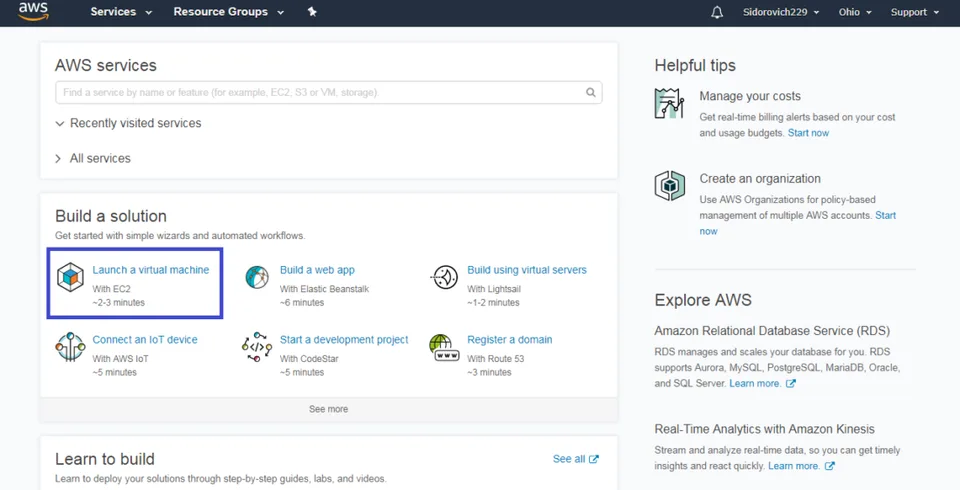Open Build a web app link
This screenshot has height=490, width=960.
point(317,270)
